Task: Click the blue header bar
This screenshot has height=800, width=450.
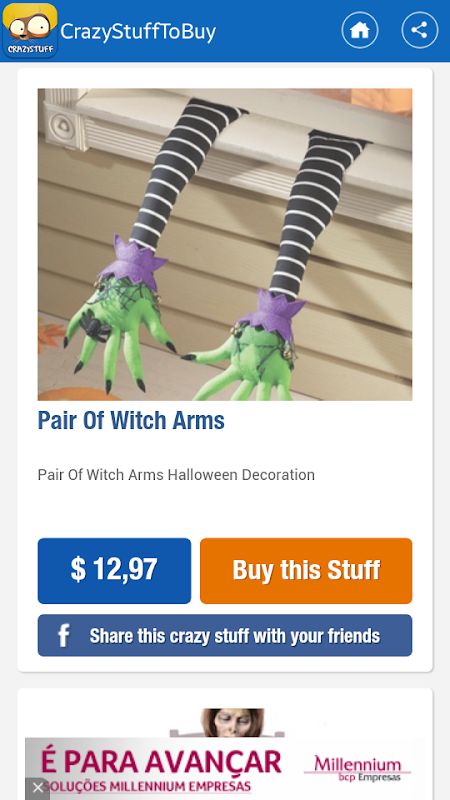Action: coord(225,31)
